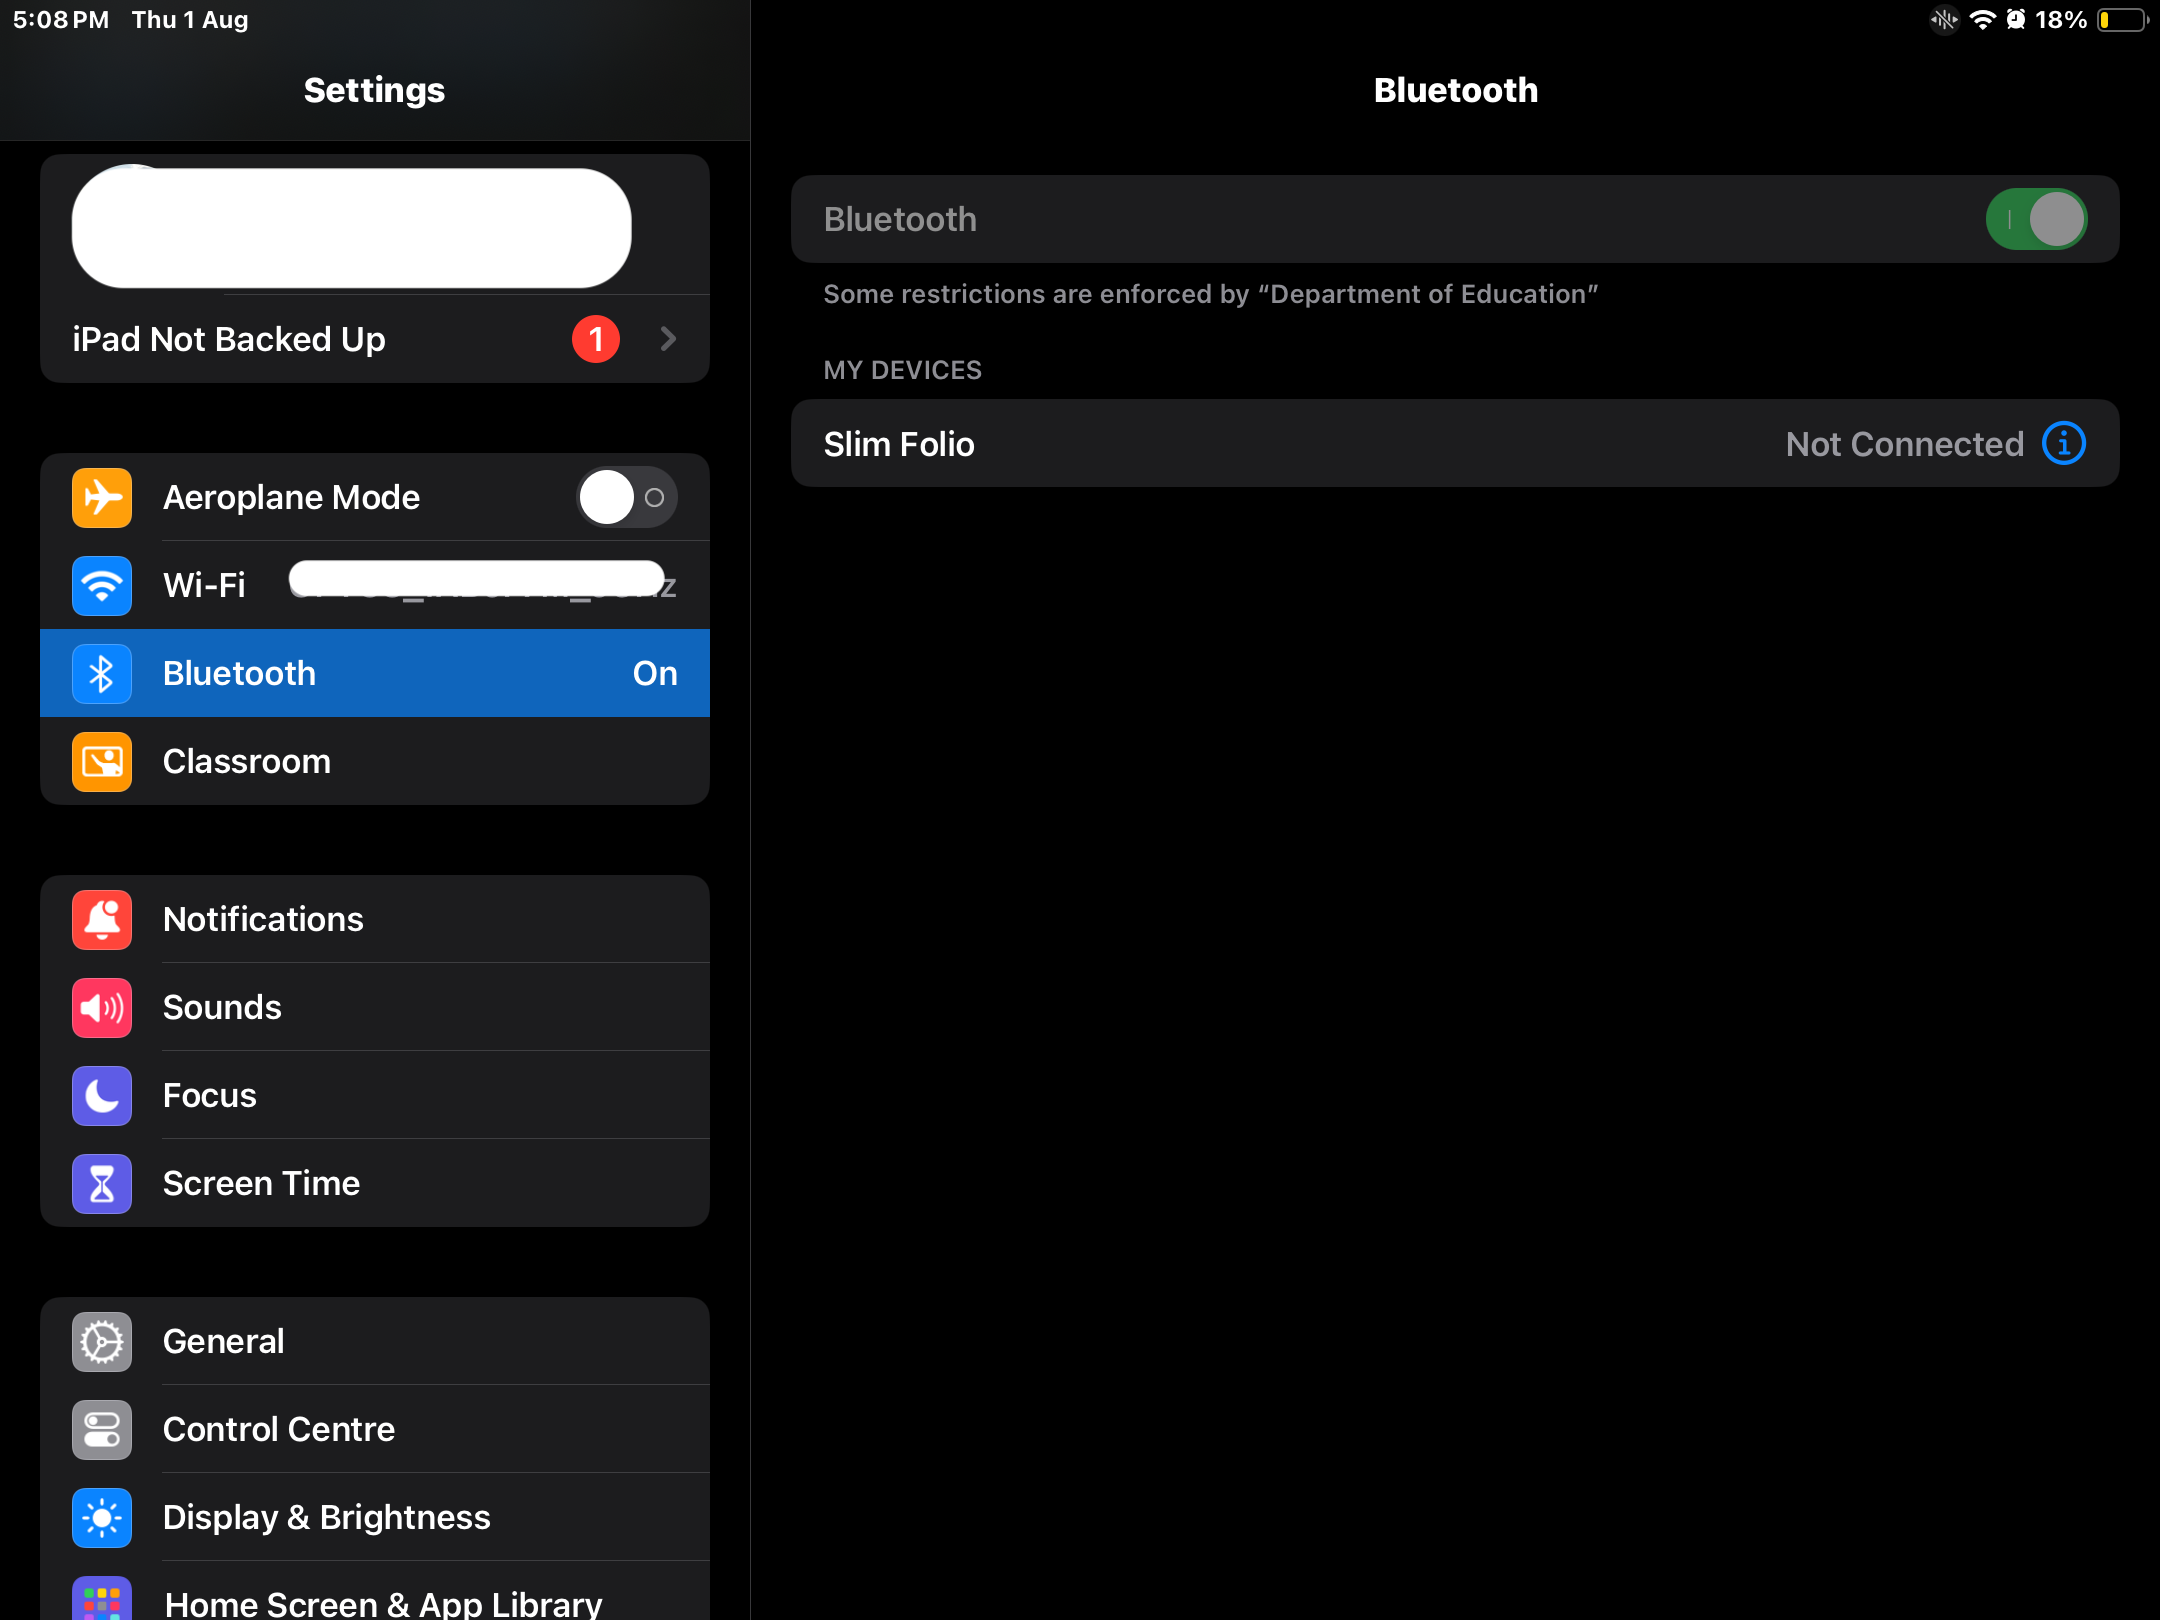Turn off the Bluetooth switch

click(2036, 220)
